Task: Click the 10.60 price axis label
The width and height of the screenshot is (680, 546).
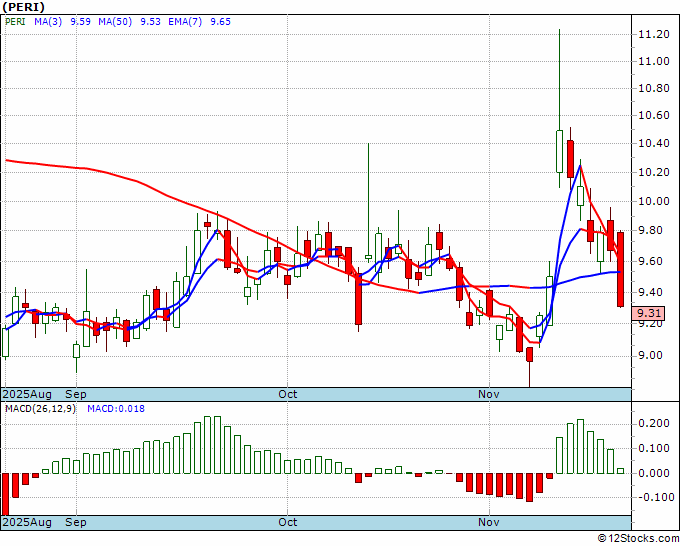Action: [x=654, y=115]
